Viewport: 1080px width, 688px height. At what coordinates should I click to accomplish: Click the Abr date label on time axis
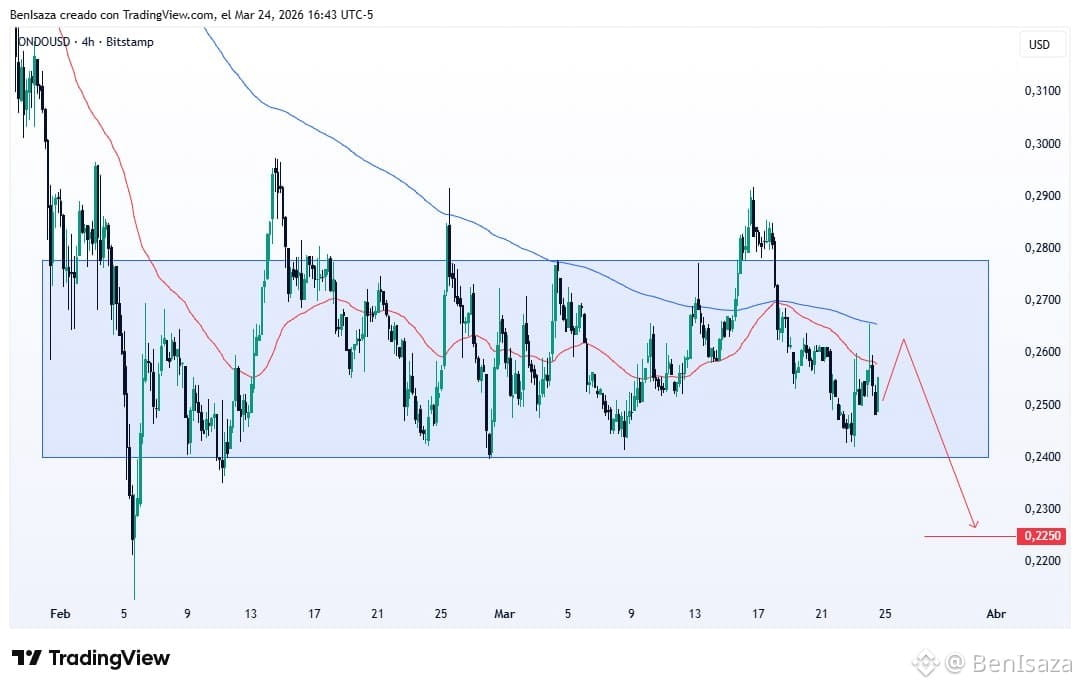pyautogui.click(x=996, y=614)
